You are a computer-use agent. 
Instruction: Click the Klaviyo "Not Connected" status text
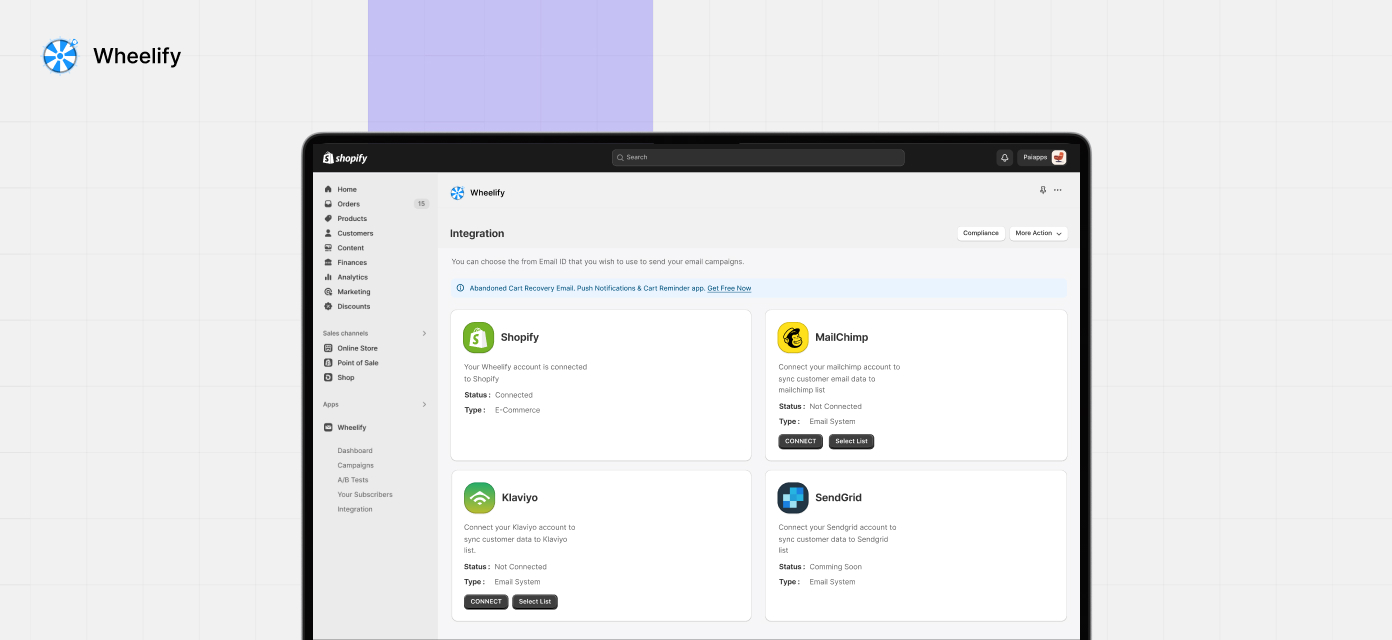coord(521,567)
